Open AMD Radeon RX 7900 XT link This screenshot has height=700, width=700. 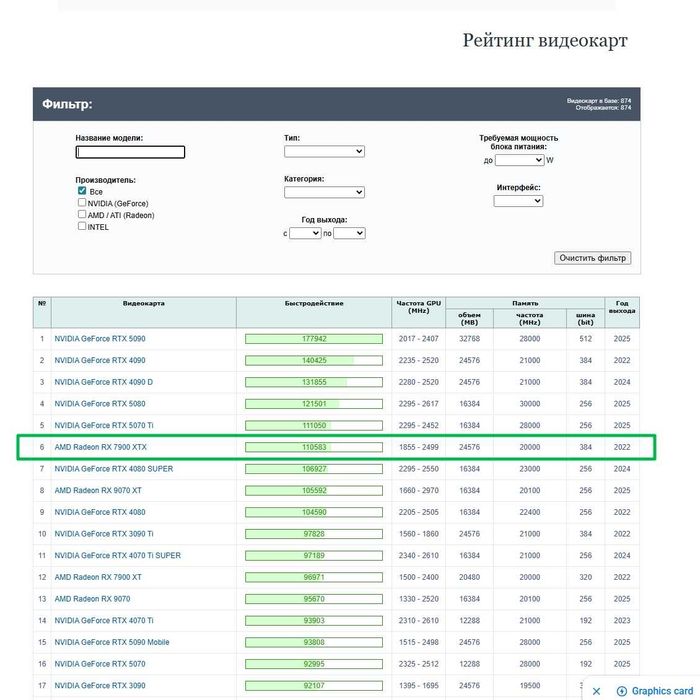[x=98, y=577]
